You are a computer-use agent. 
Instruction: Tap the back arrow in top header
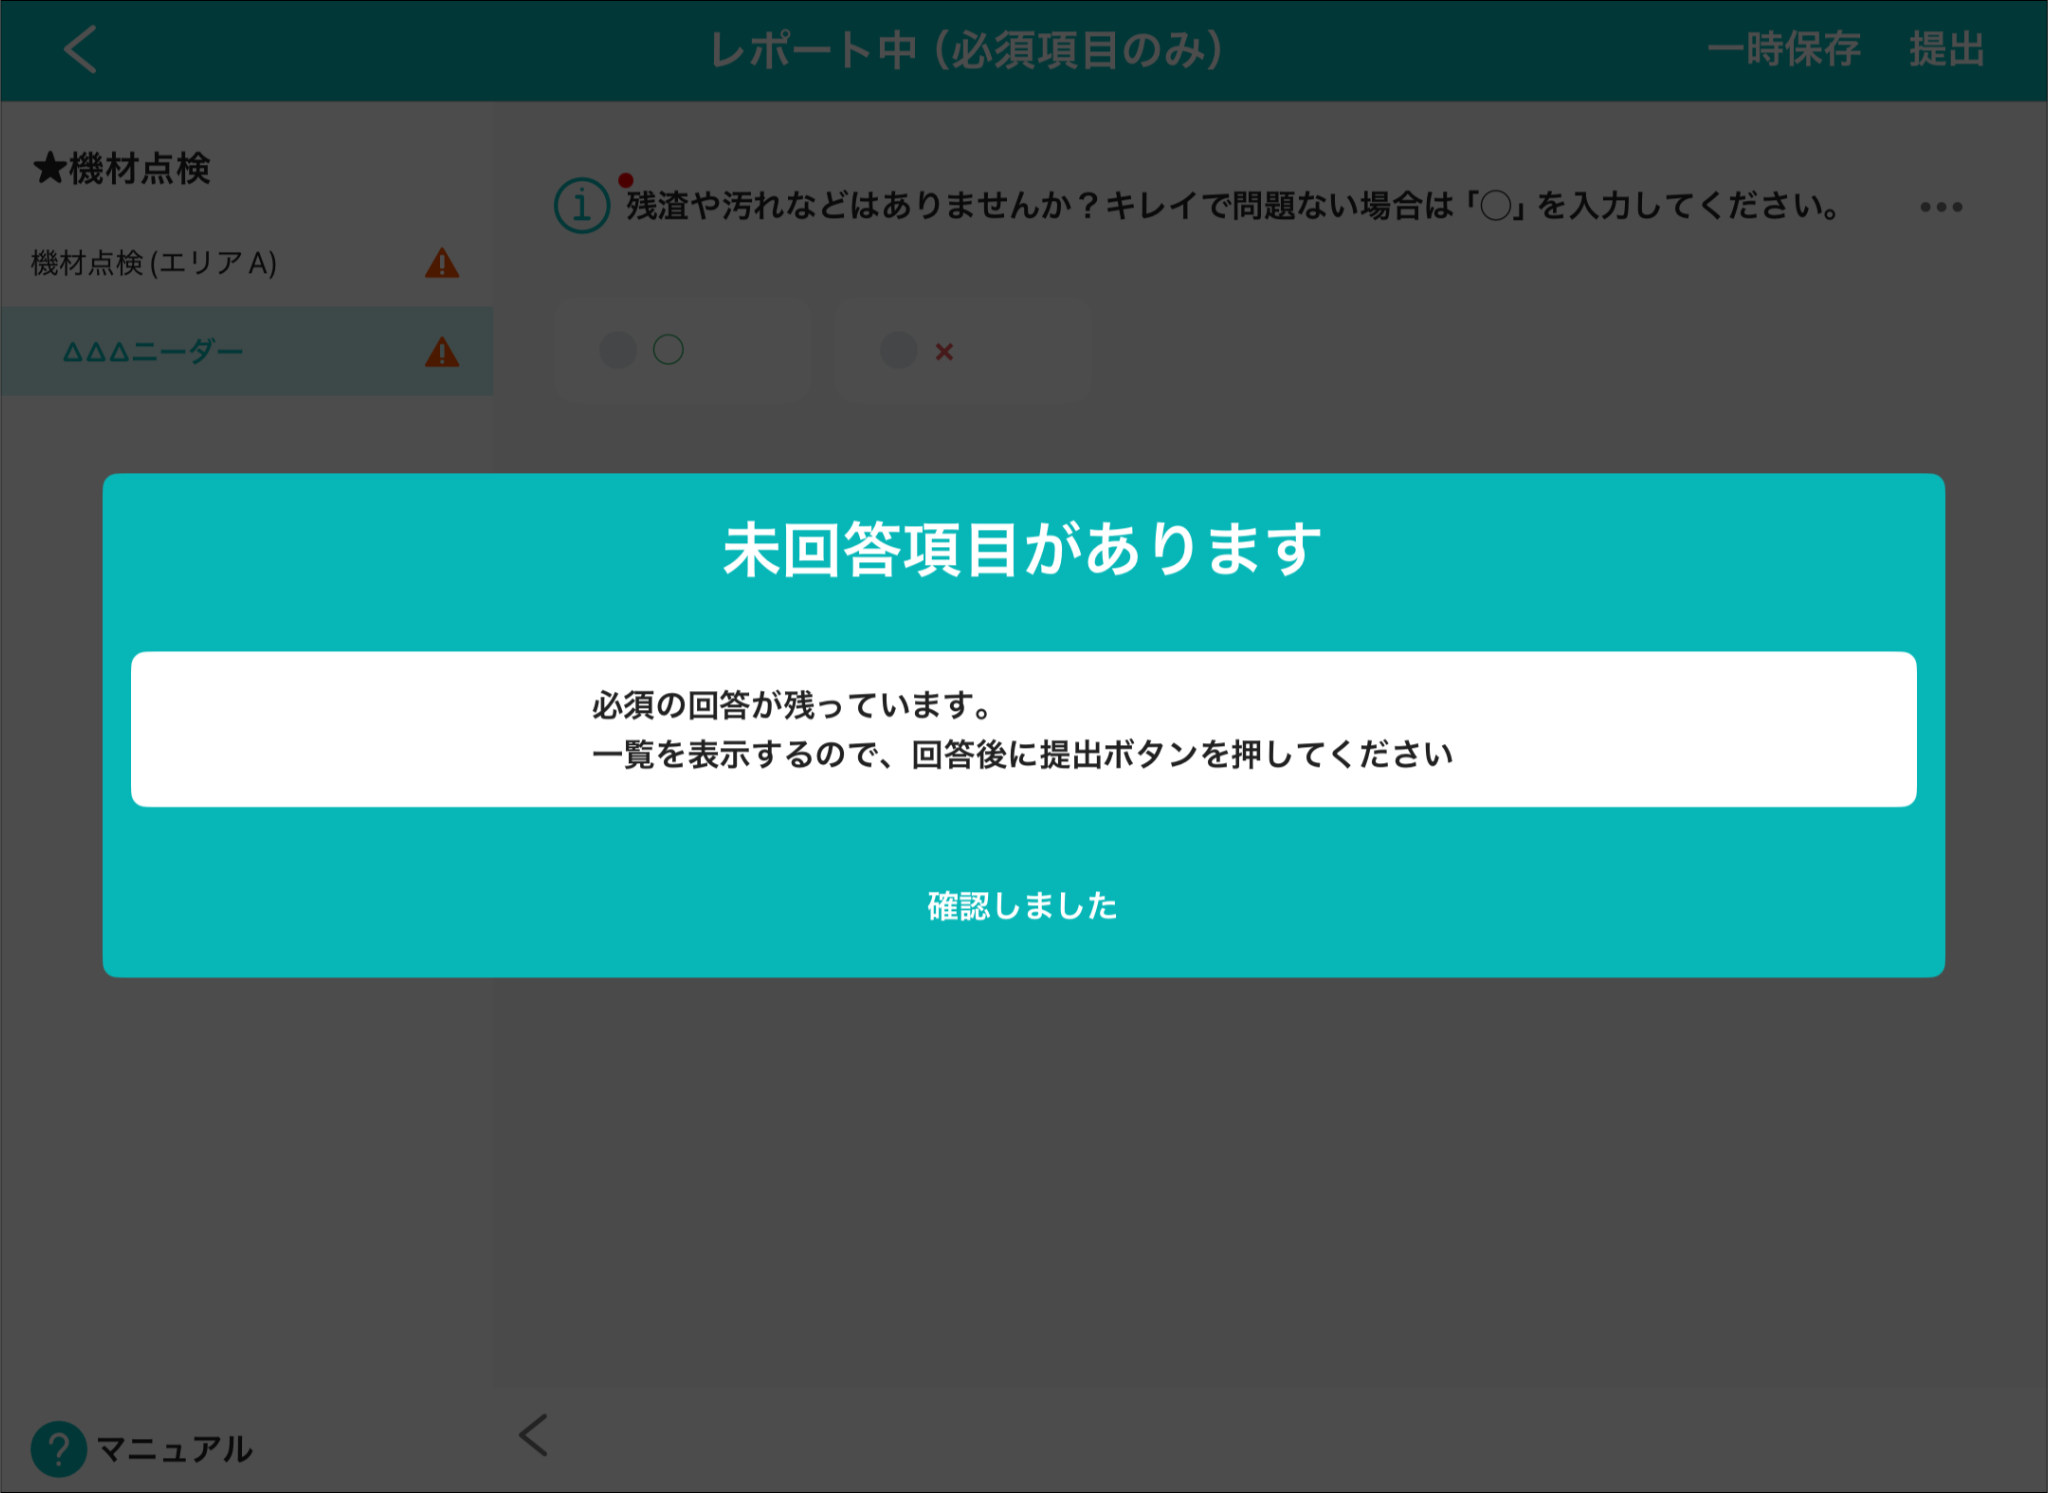[x=80, y=49]
